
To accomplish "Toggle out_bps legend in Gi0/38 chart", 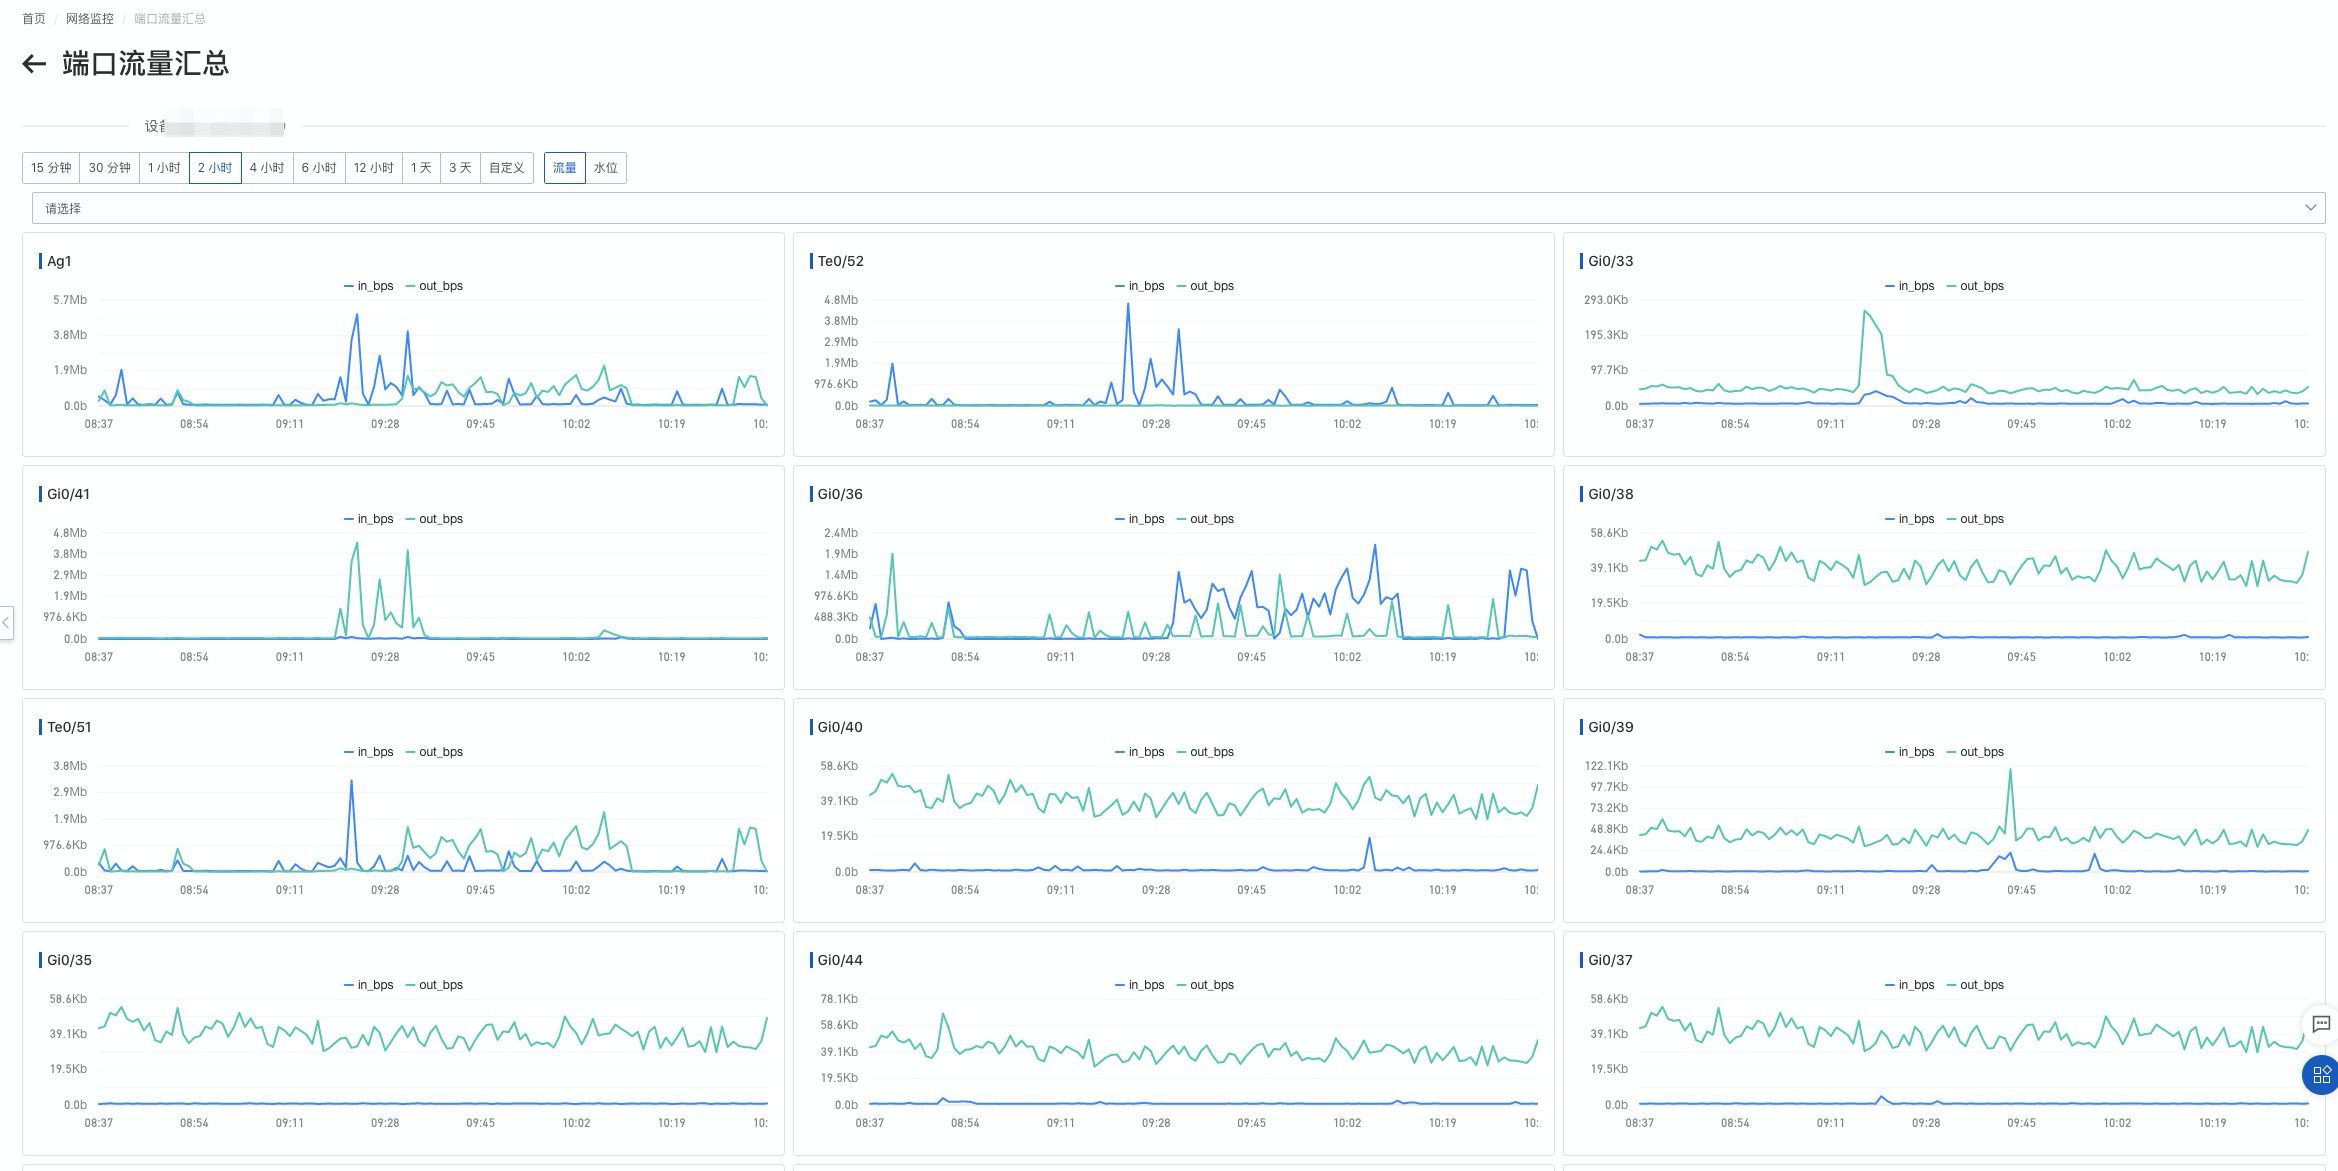I will tap(1975, 519).
